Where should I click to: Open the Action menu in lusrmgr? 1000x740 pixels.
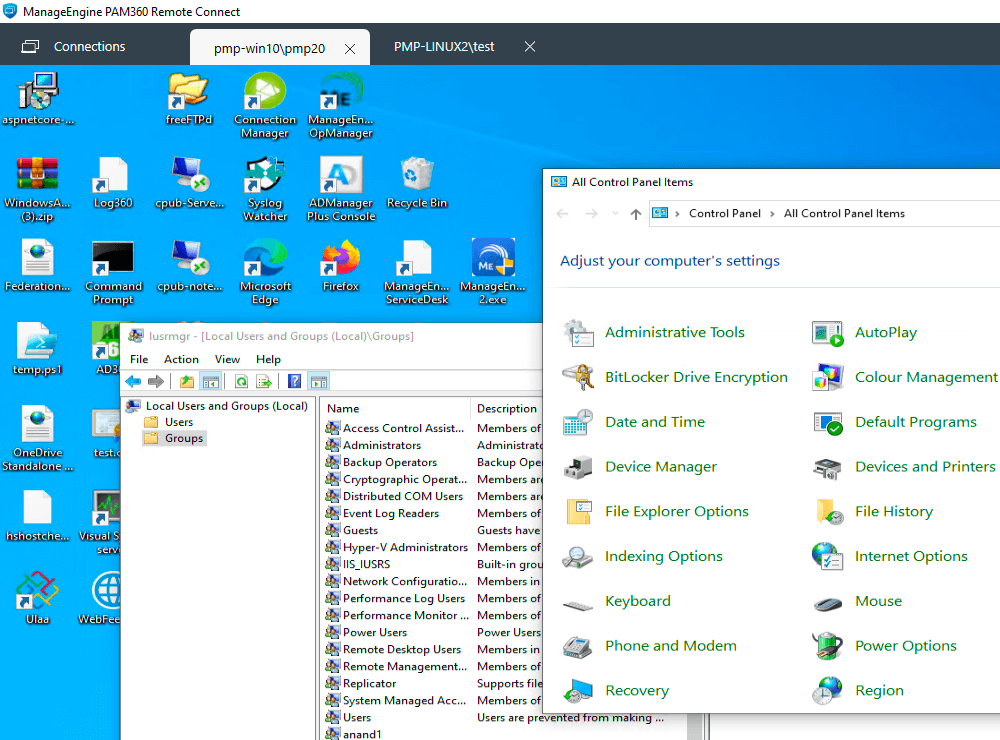click(x=181, y=359)
